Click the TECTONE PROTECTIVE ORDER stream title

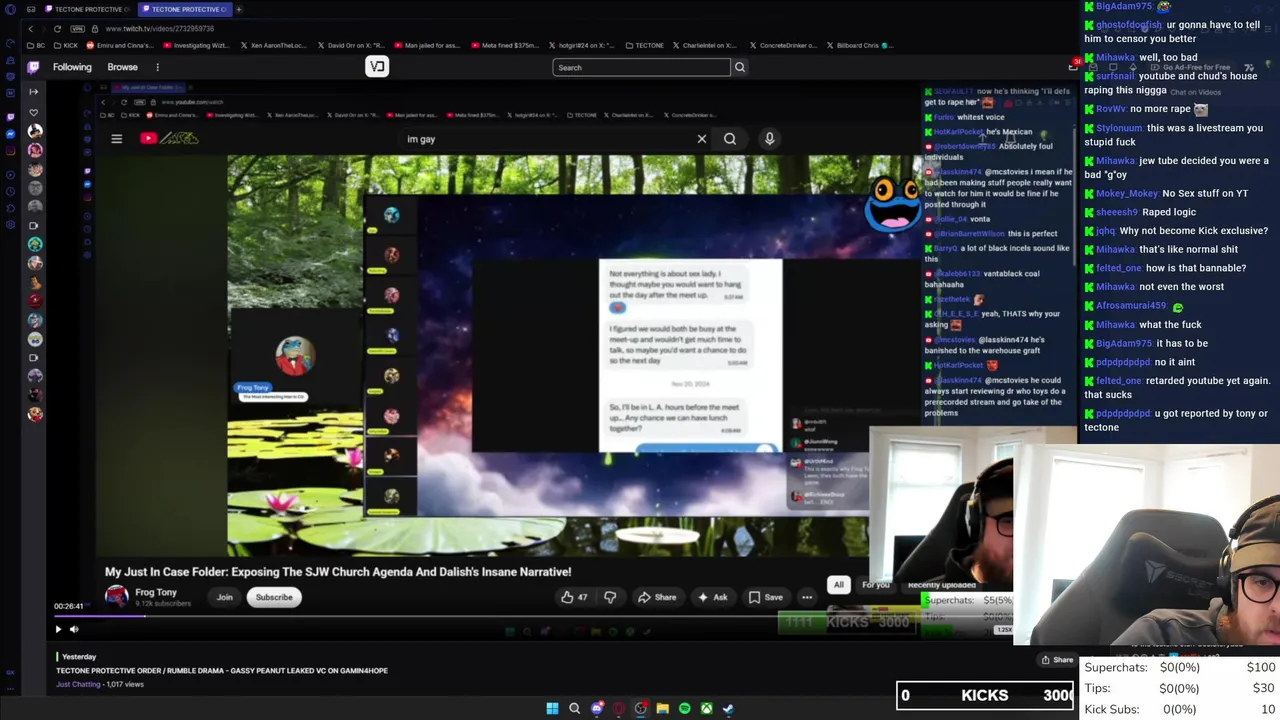[222, 670]
